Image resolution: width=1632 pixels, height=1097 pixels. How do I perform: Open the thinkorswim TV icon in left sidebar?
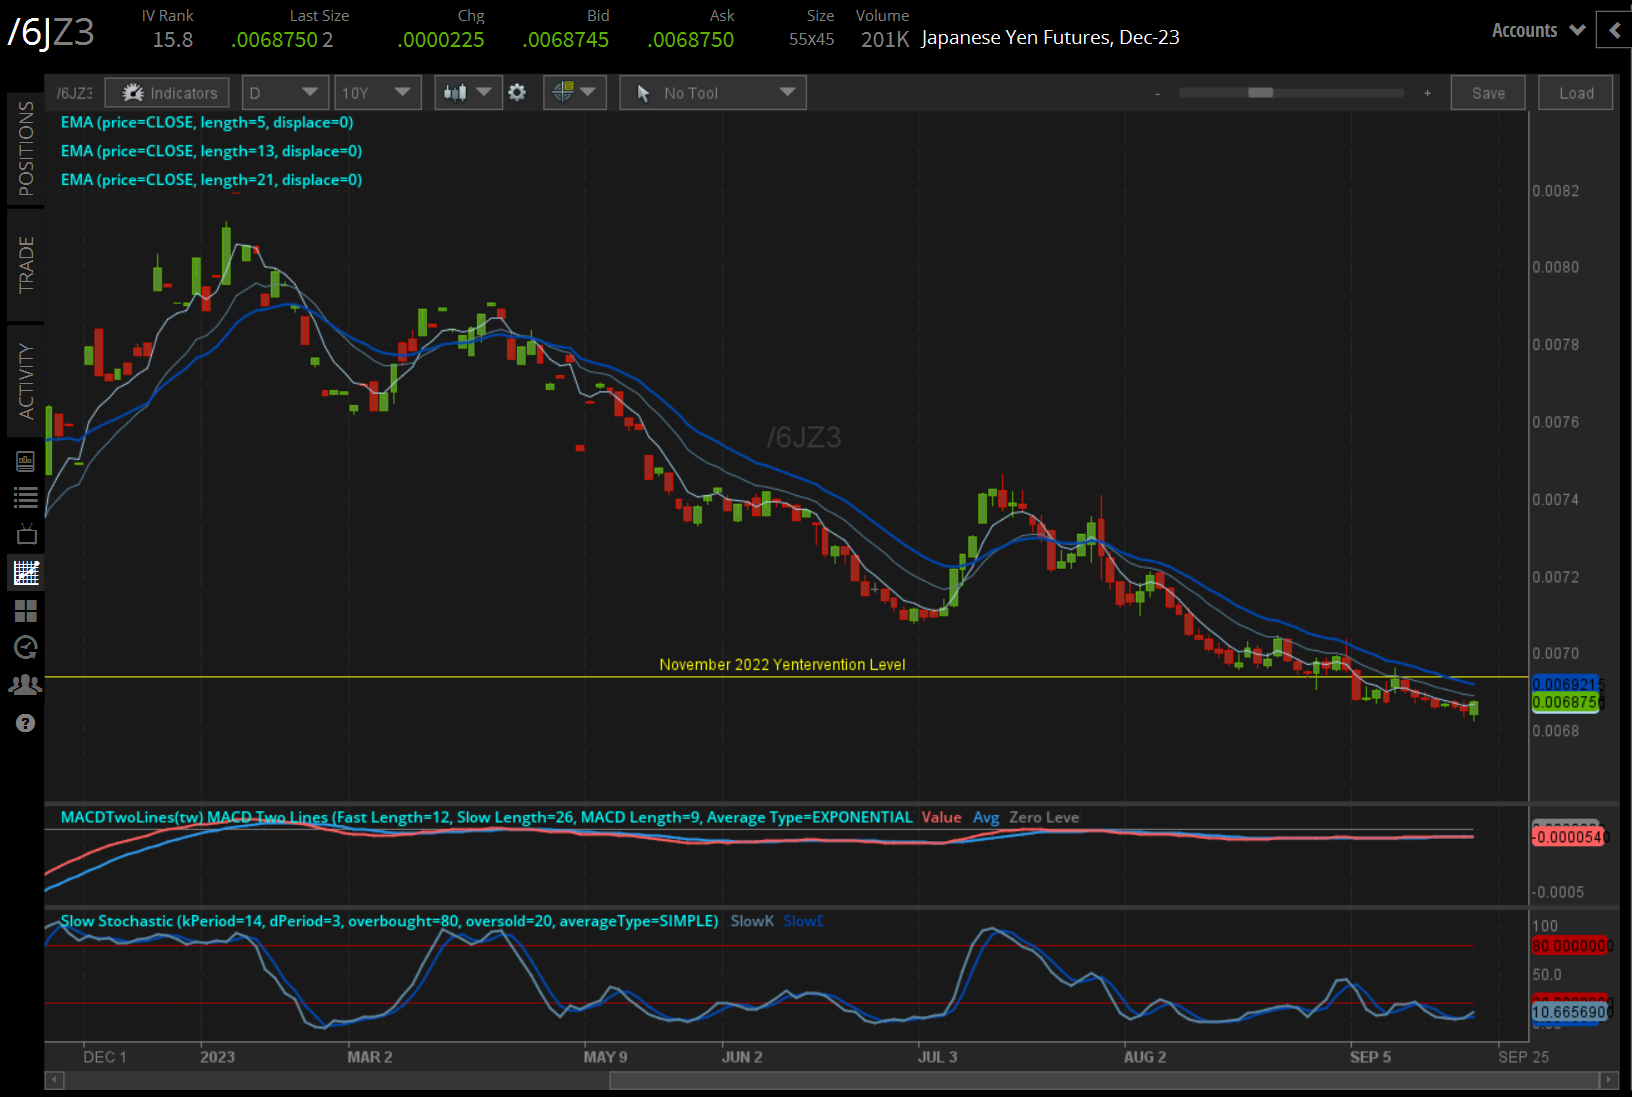pos(26,534)
